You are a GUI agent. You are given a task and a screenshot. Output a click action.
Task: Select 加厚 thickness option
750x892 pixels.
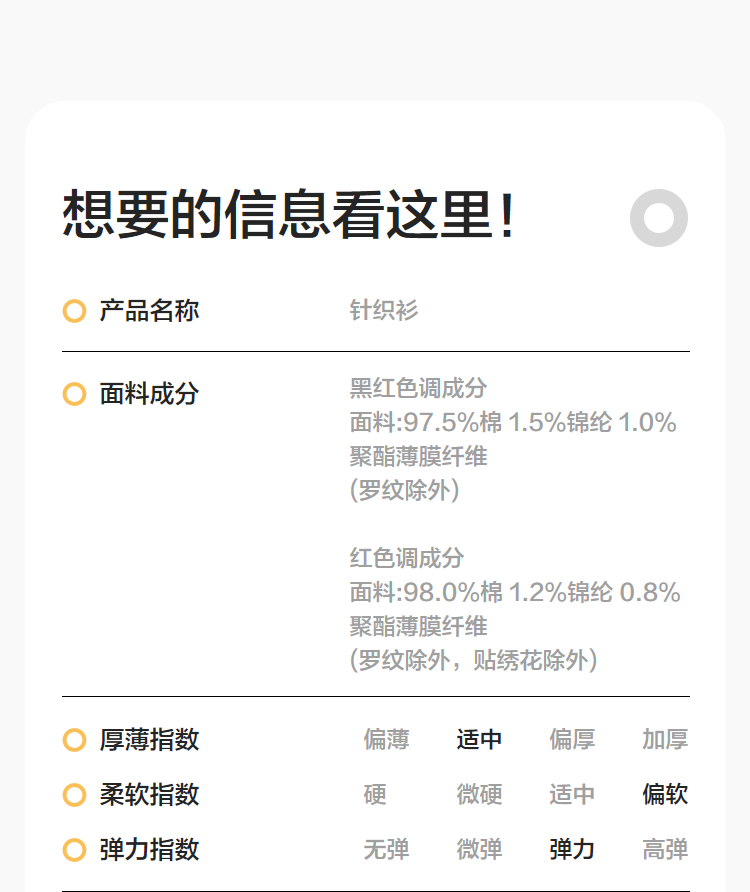click(x=665, y=740)
